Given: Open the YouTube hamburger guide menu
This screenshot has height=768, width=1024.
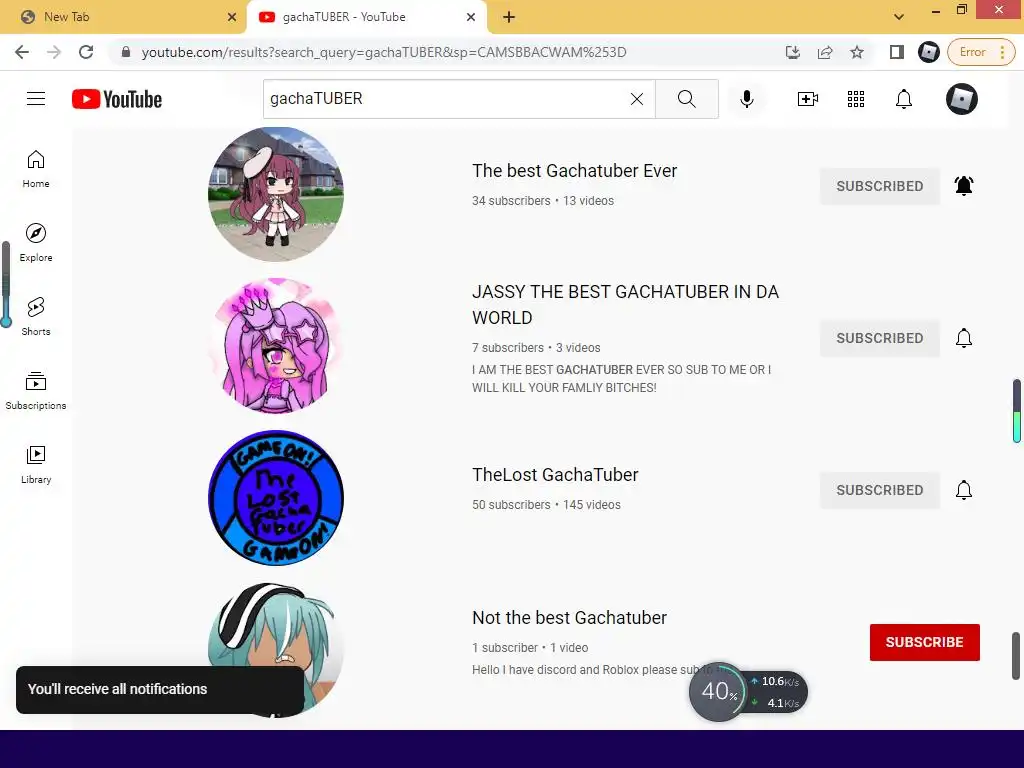Looking at the screenshot, I should click(36, 99).
